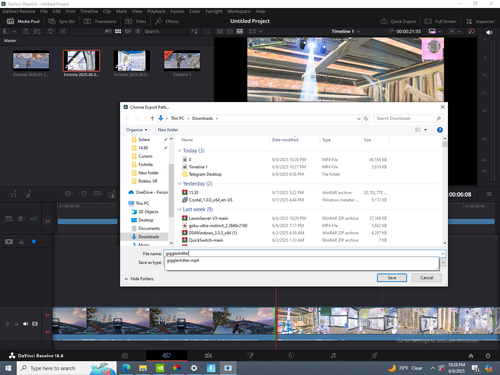Switch media pool to thumbnail grid view
Image resolution: width=500 pixels, height=375 pixels.
[x=118, y=31]
